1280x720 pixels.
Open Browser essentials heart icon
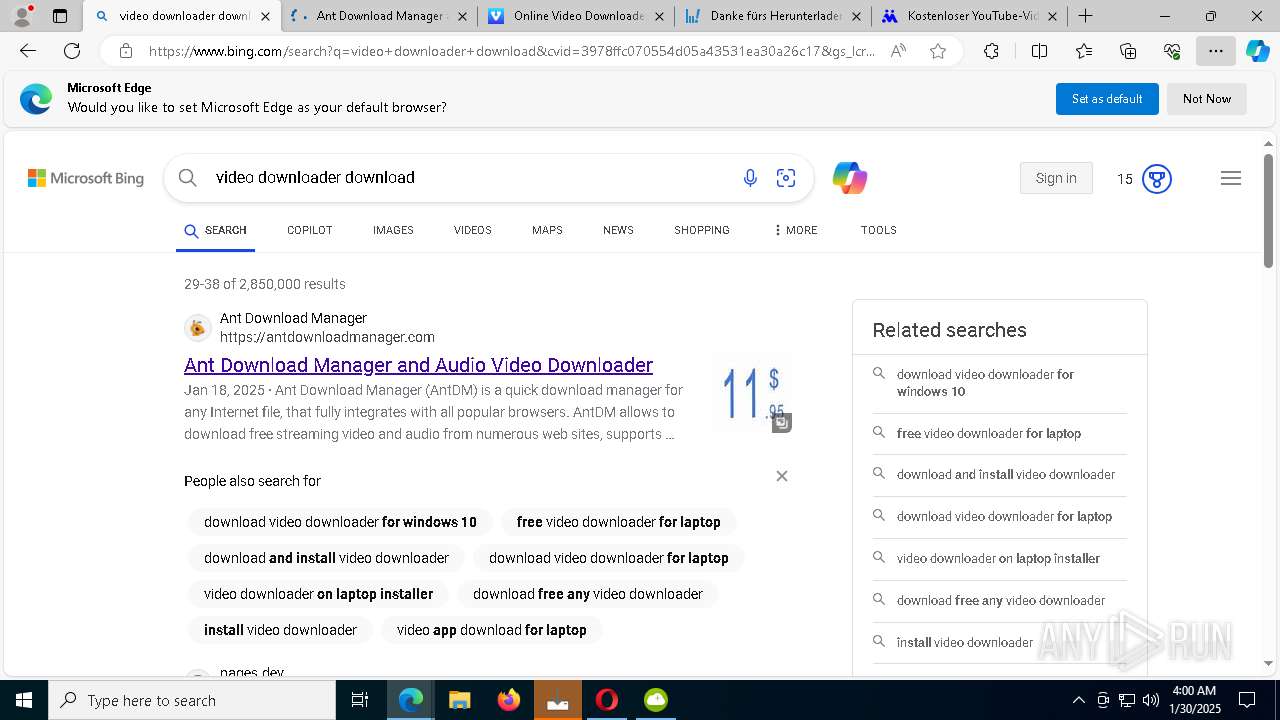click(1172, 51)
